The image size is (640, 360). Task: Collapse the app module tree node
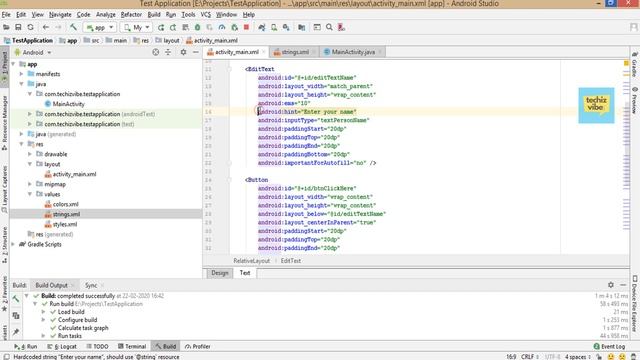point(13,64)
